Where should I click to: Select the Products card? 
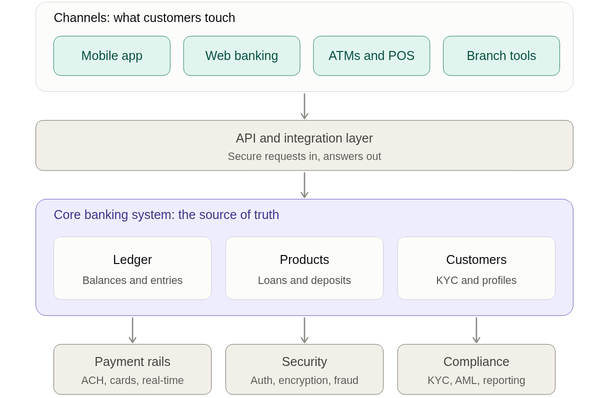point(304,268)
